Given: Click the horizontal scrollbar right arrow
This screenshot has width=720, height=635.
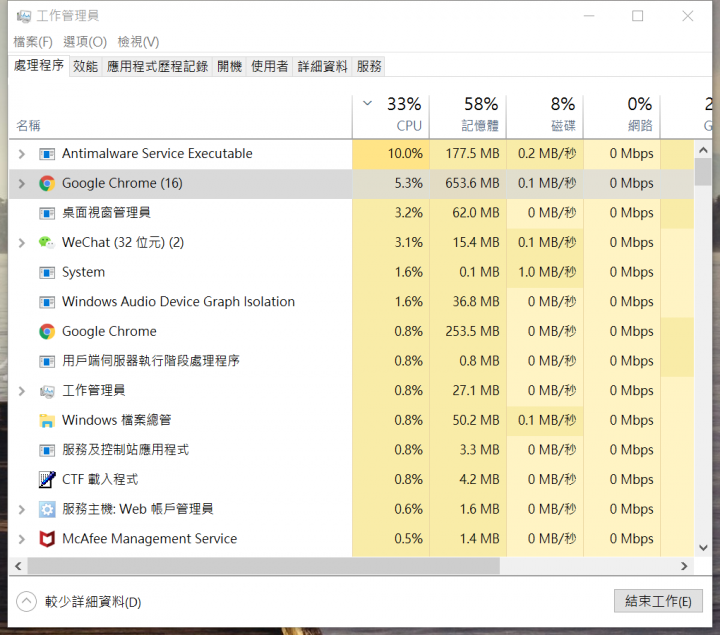Looking at the screenshot, I should (684, 566).
